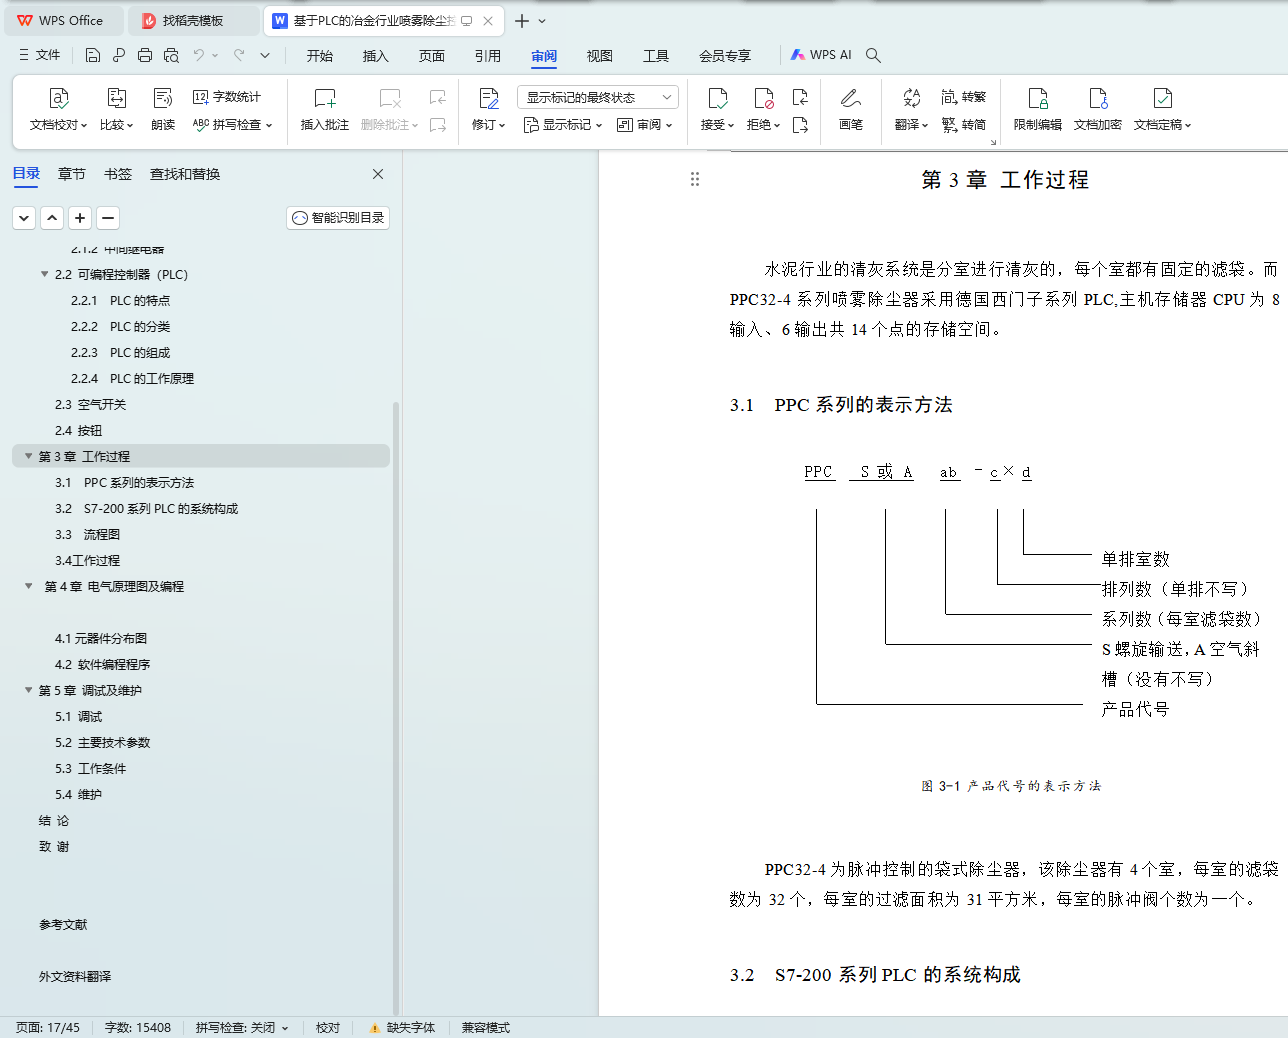This screenshot has width=1288, height=1038.
Task: Start 朗读 read aloud
Action: (163, 109)
